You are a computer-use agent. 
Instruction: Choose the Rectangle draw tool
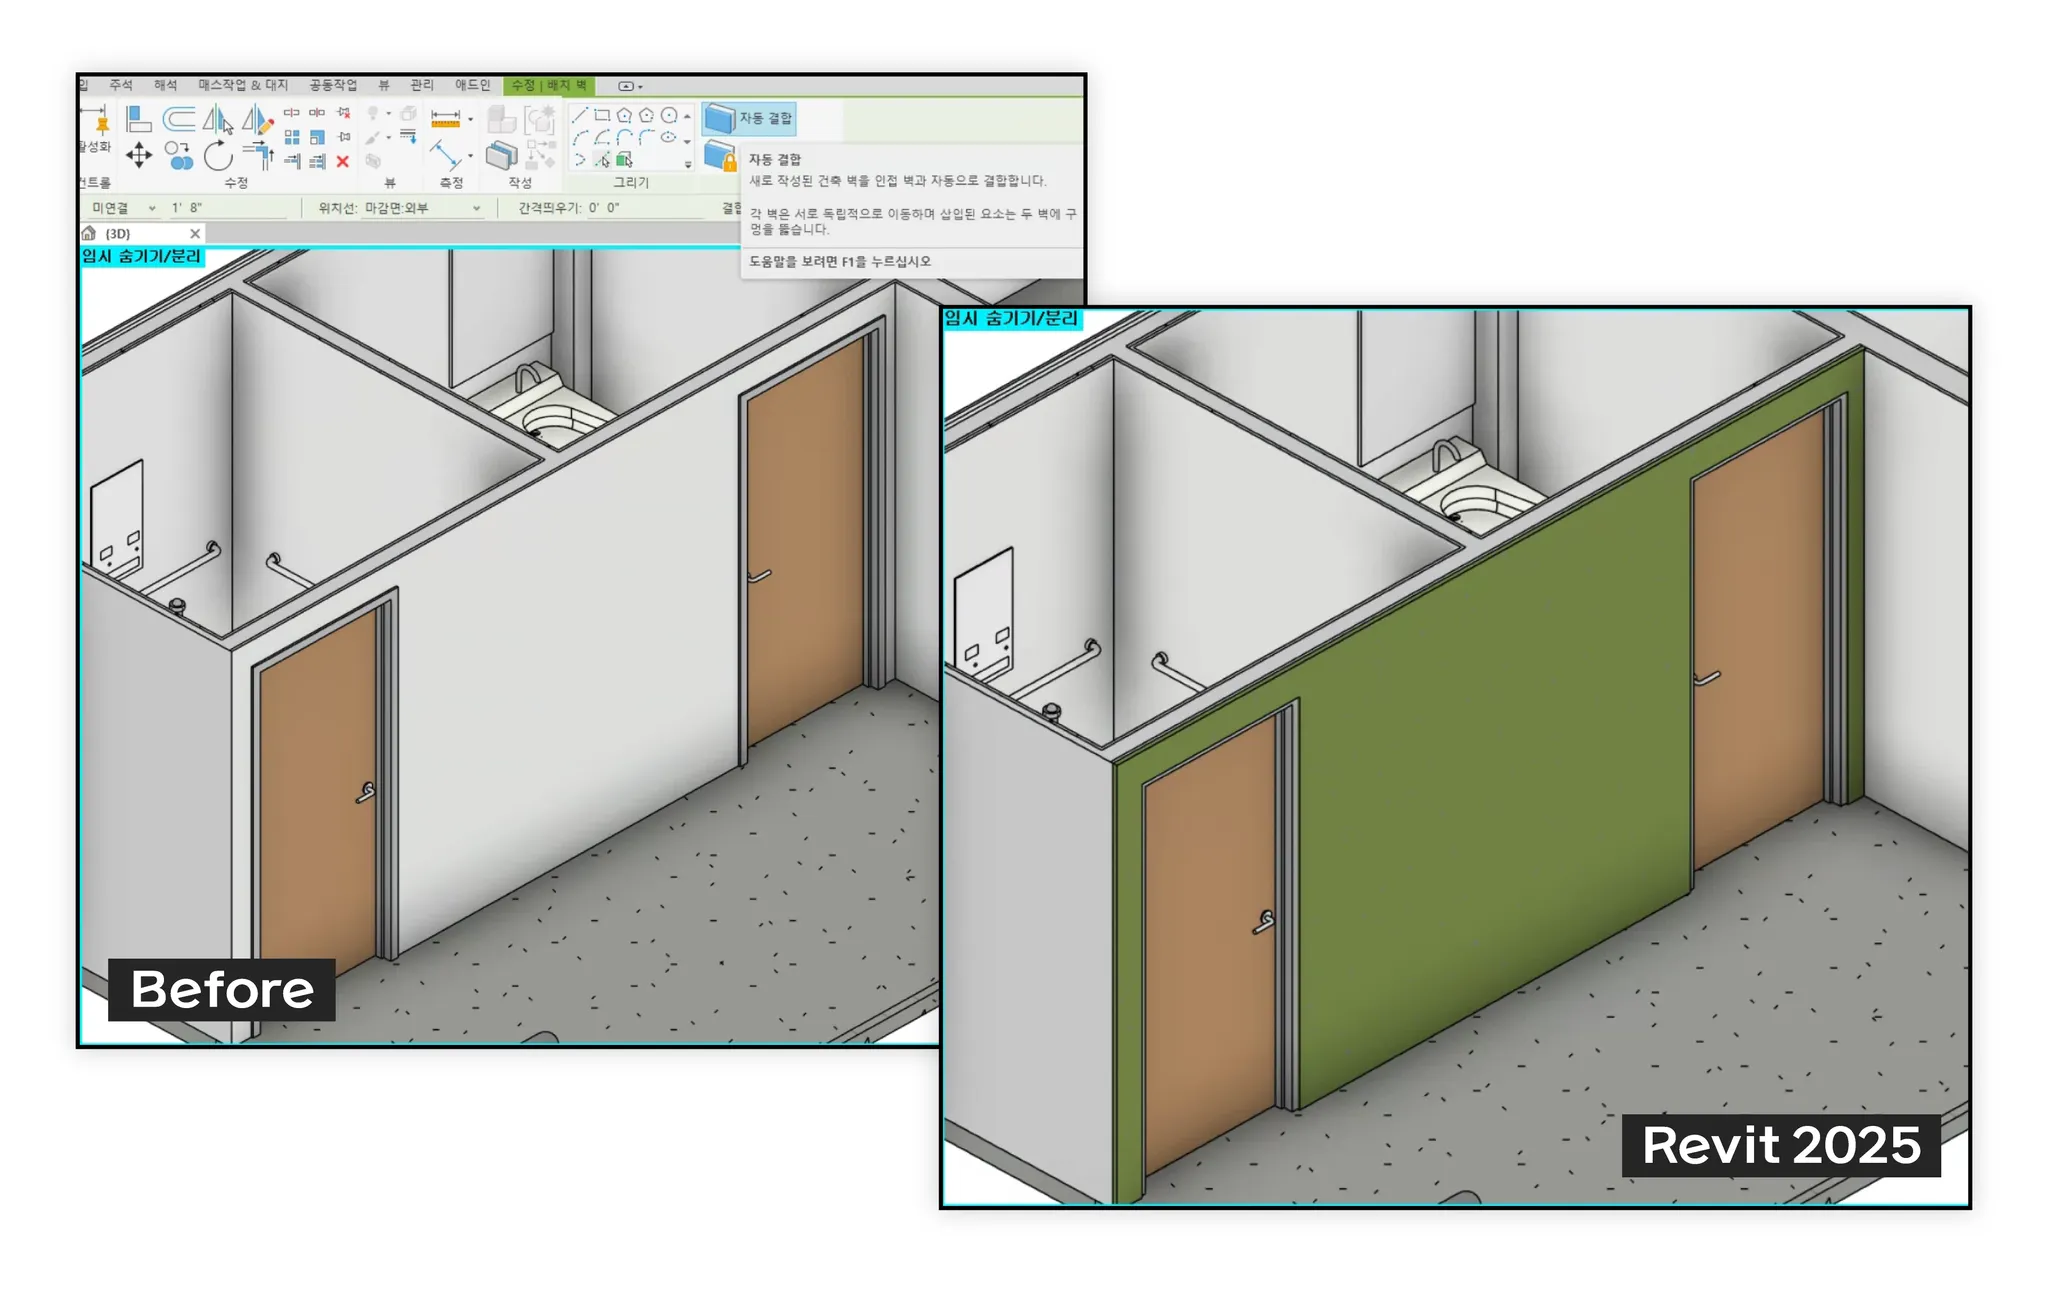(602, 115)
